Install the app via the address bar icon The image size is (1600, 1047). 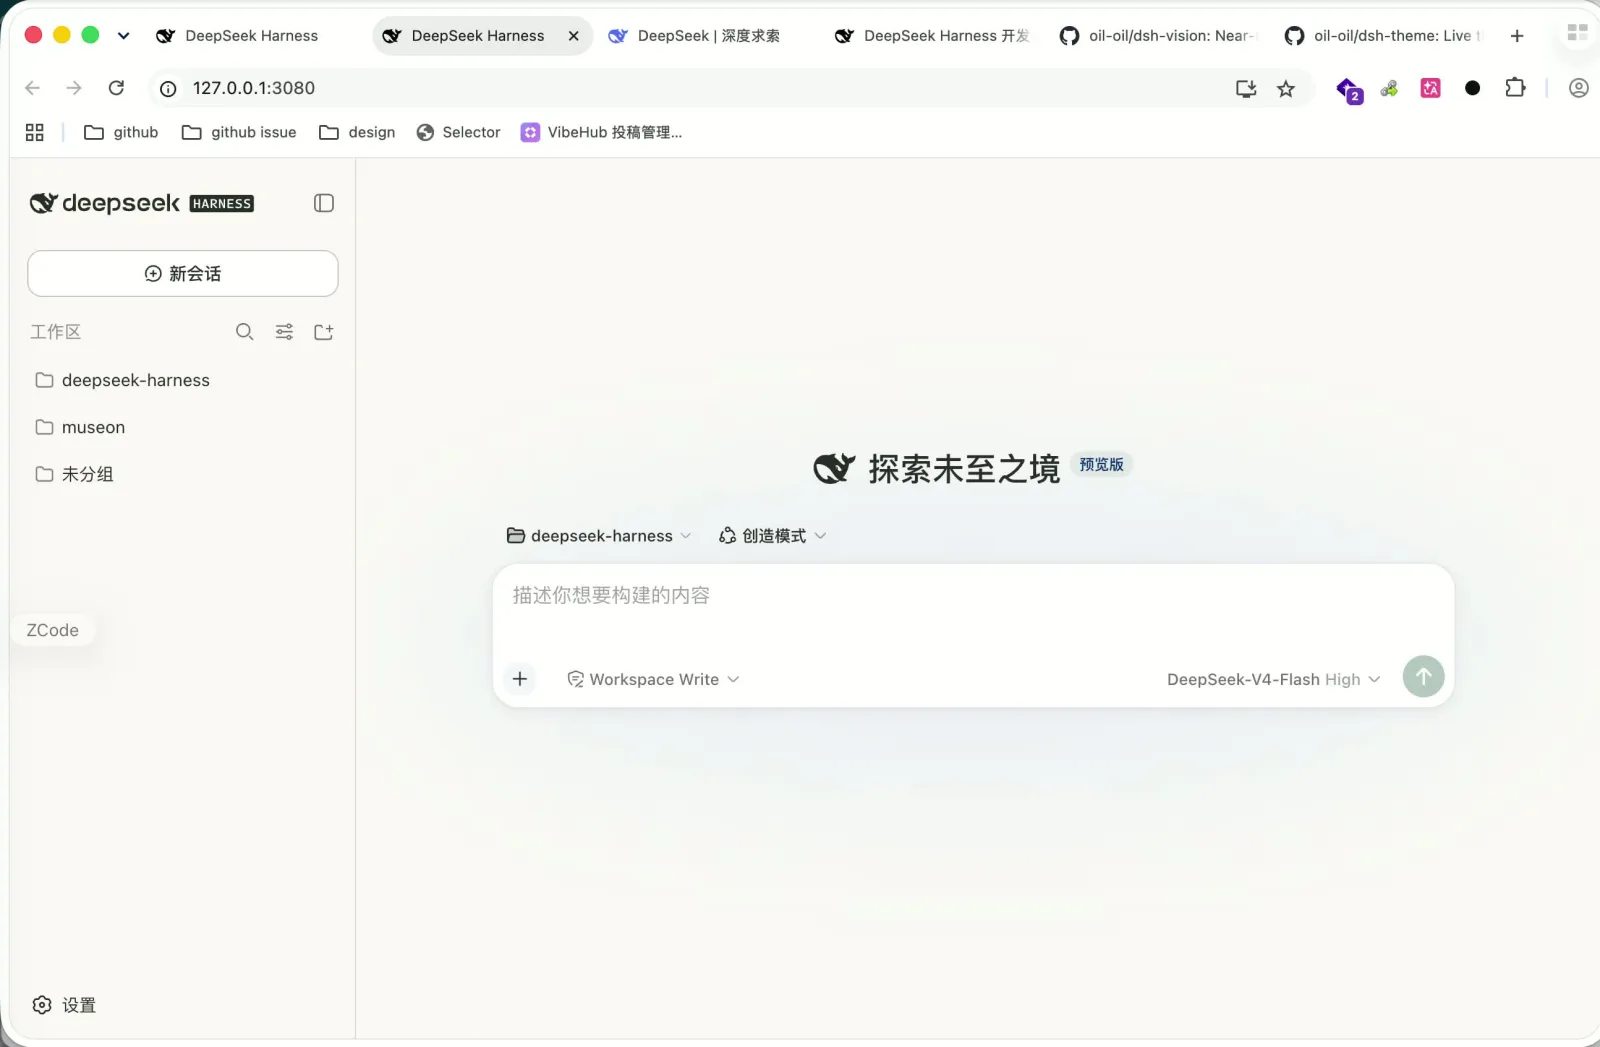pyautogui.click(x=1246, y=89)
